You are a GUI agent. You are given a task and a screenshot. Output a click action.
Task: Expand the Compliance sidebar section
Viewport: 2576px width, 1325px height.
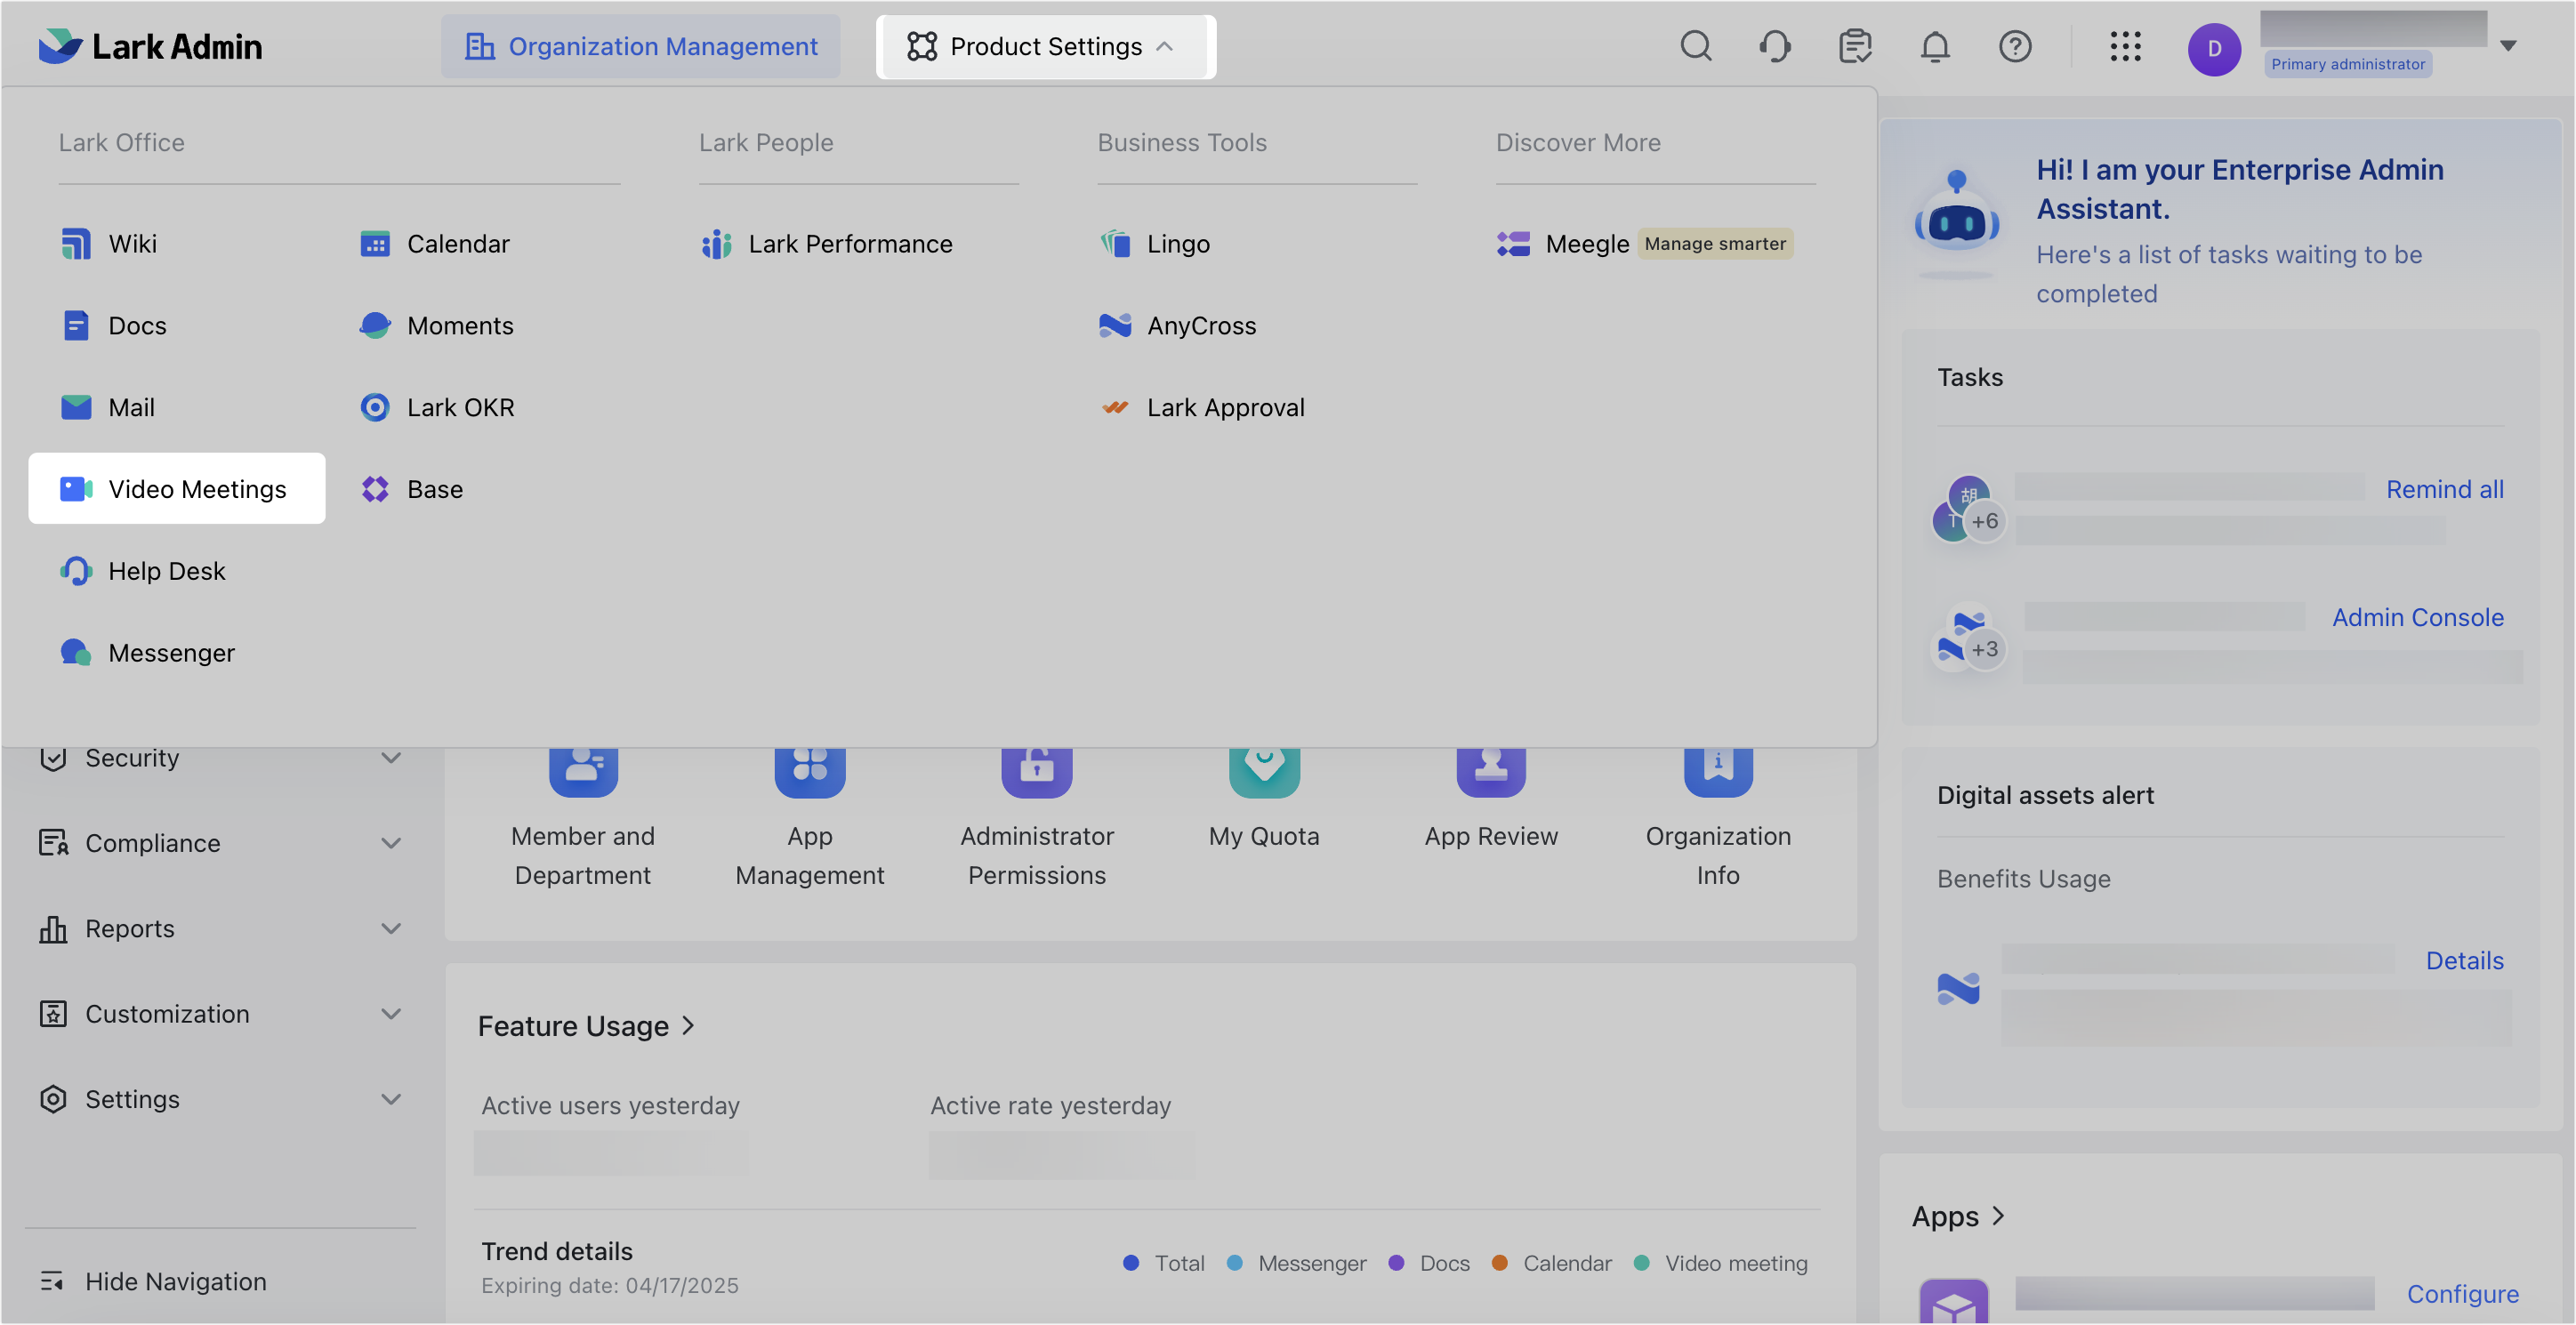[391, 842]
